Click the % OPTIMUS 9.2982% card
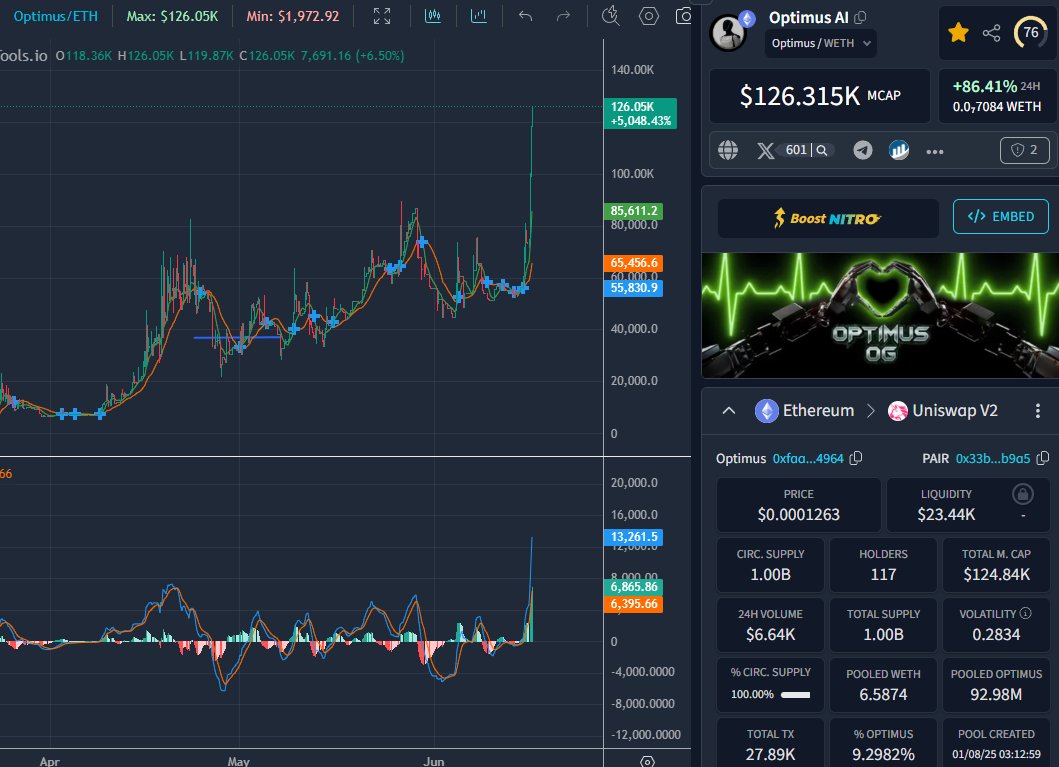The height and width of the screenshot is (767, 1059). (x=883, y=743)
